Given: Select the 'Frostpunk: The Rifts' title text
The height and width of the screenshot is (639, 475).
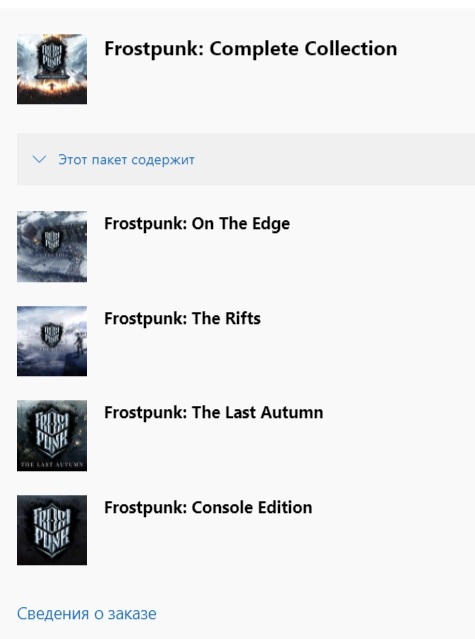Looking at the screenshot, I should pyautogui.click(x=183, y=318).
